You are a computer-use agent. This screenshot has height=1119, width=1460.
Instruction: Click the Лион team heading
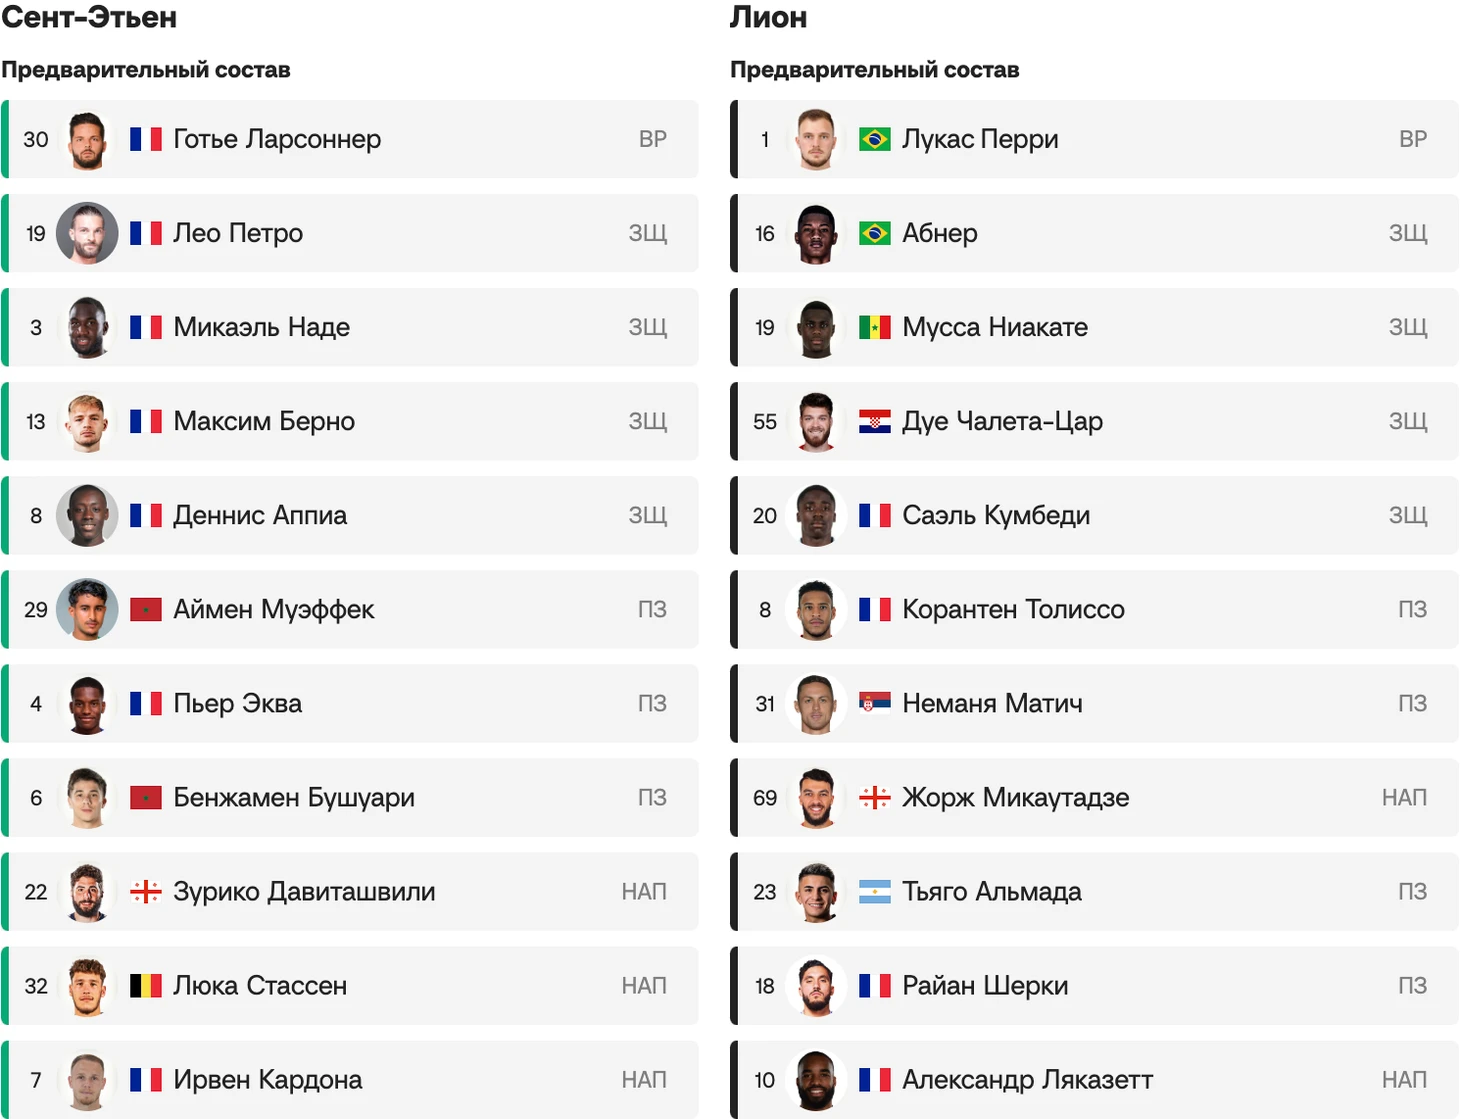coord(768,17)
